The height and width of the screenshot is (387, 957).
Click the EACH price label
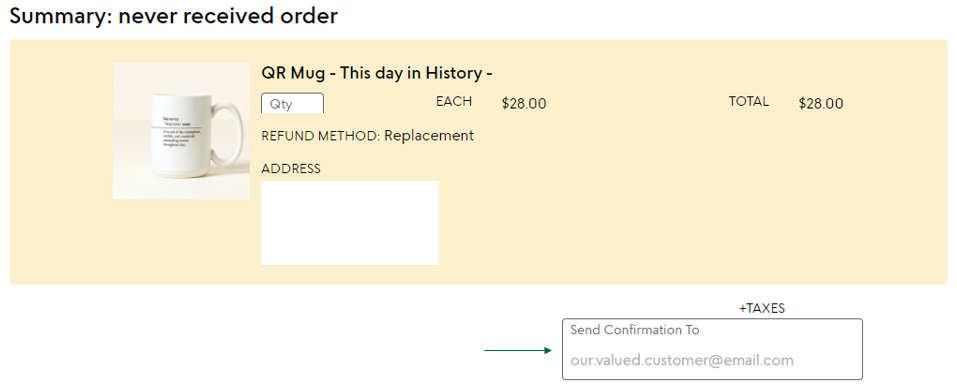pyautogui.click(x=454, y=101)
